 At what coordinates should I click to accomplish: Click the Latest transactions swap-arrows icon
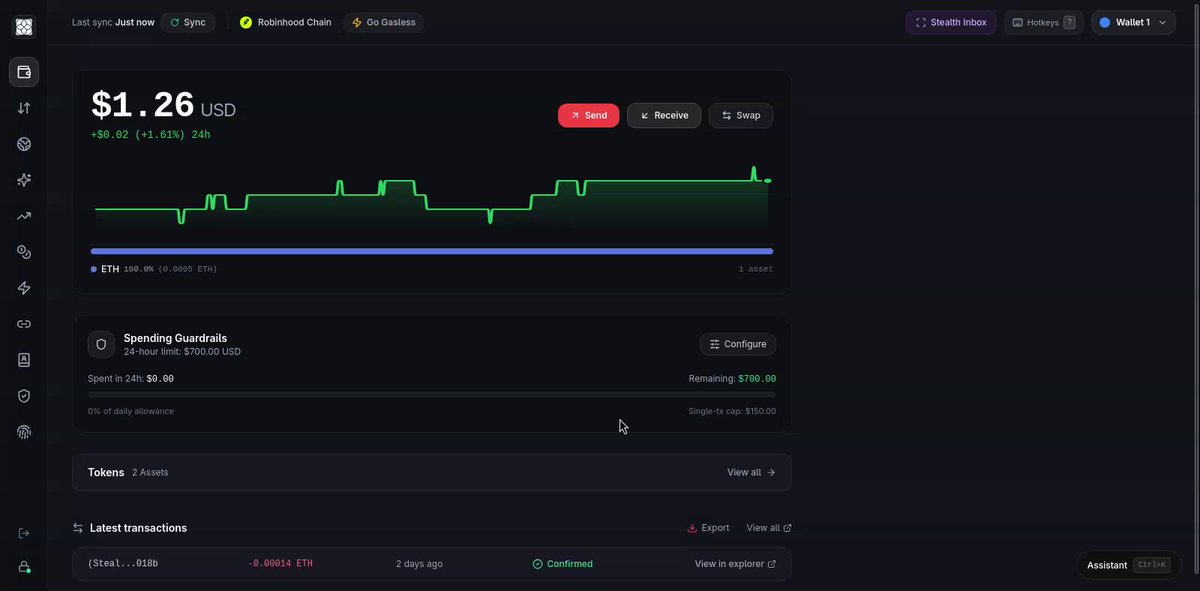(x=78, y=528)
